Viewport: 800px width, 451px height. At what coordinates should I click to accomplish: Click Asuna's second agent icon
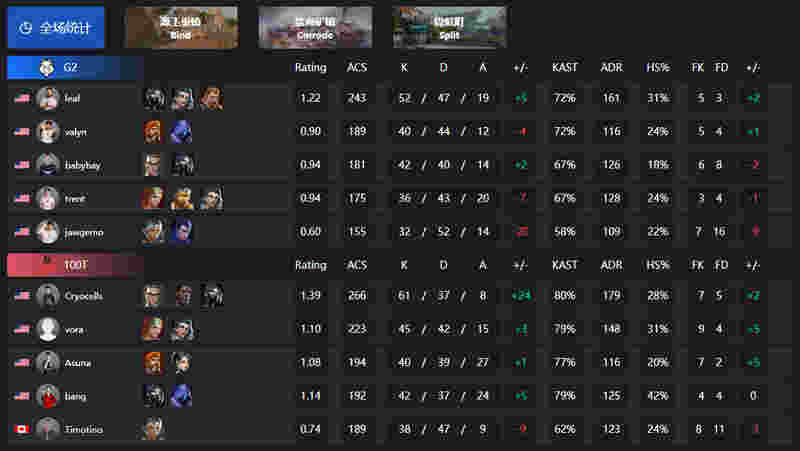point(182,362)
